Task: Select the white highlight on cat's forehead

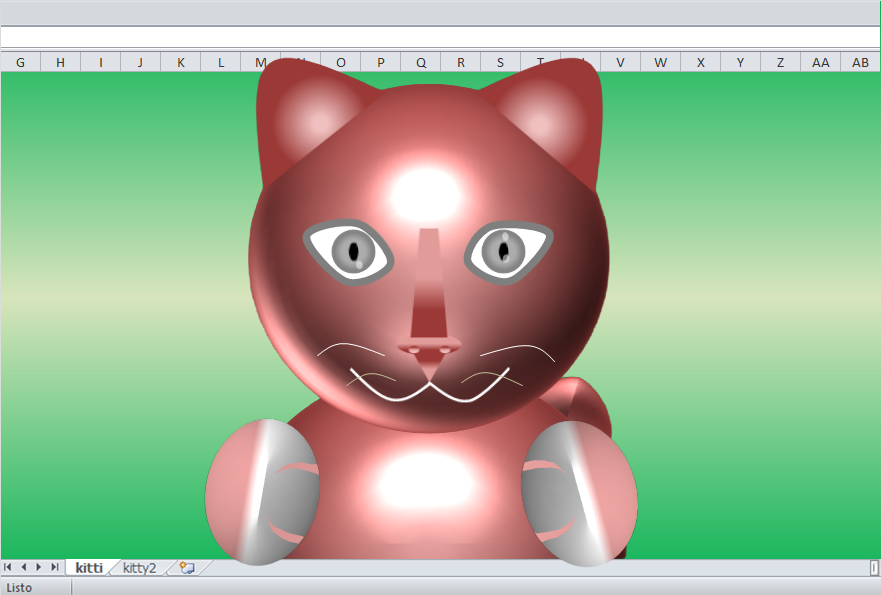Action: click(x=425, y=196)
